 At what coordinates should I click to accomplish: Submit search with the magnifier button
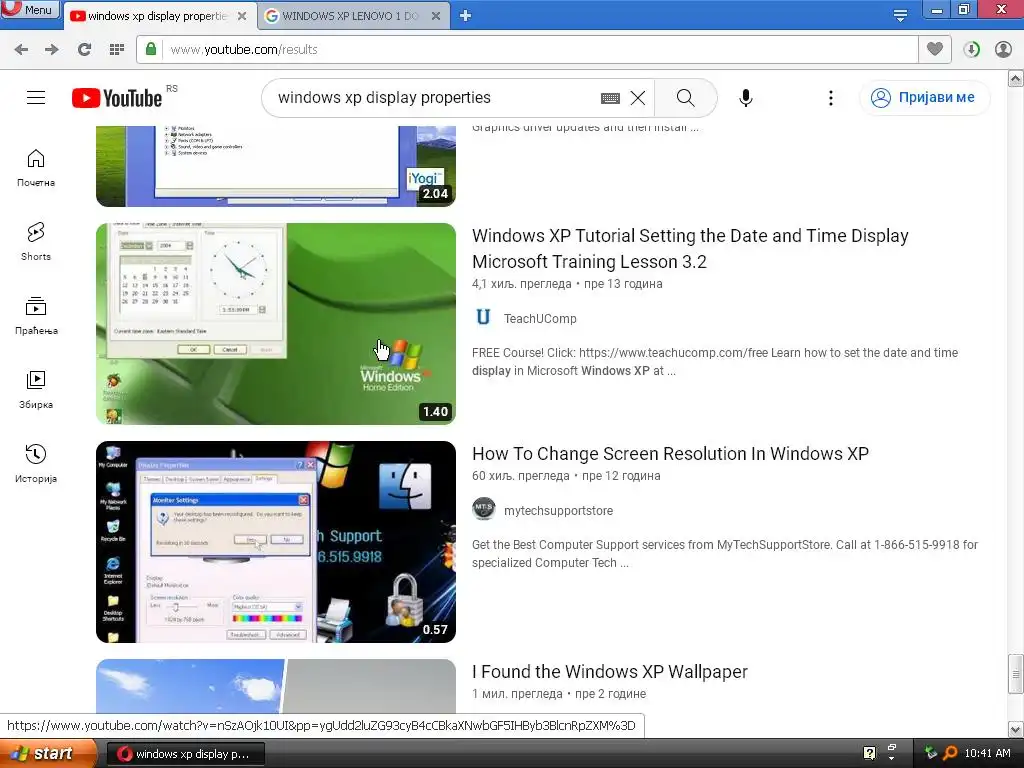pyautogui.click(x=686, y=98)
